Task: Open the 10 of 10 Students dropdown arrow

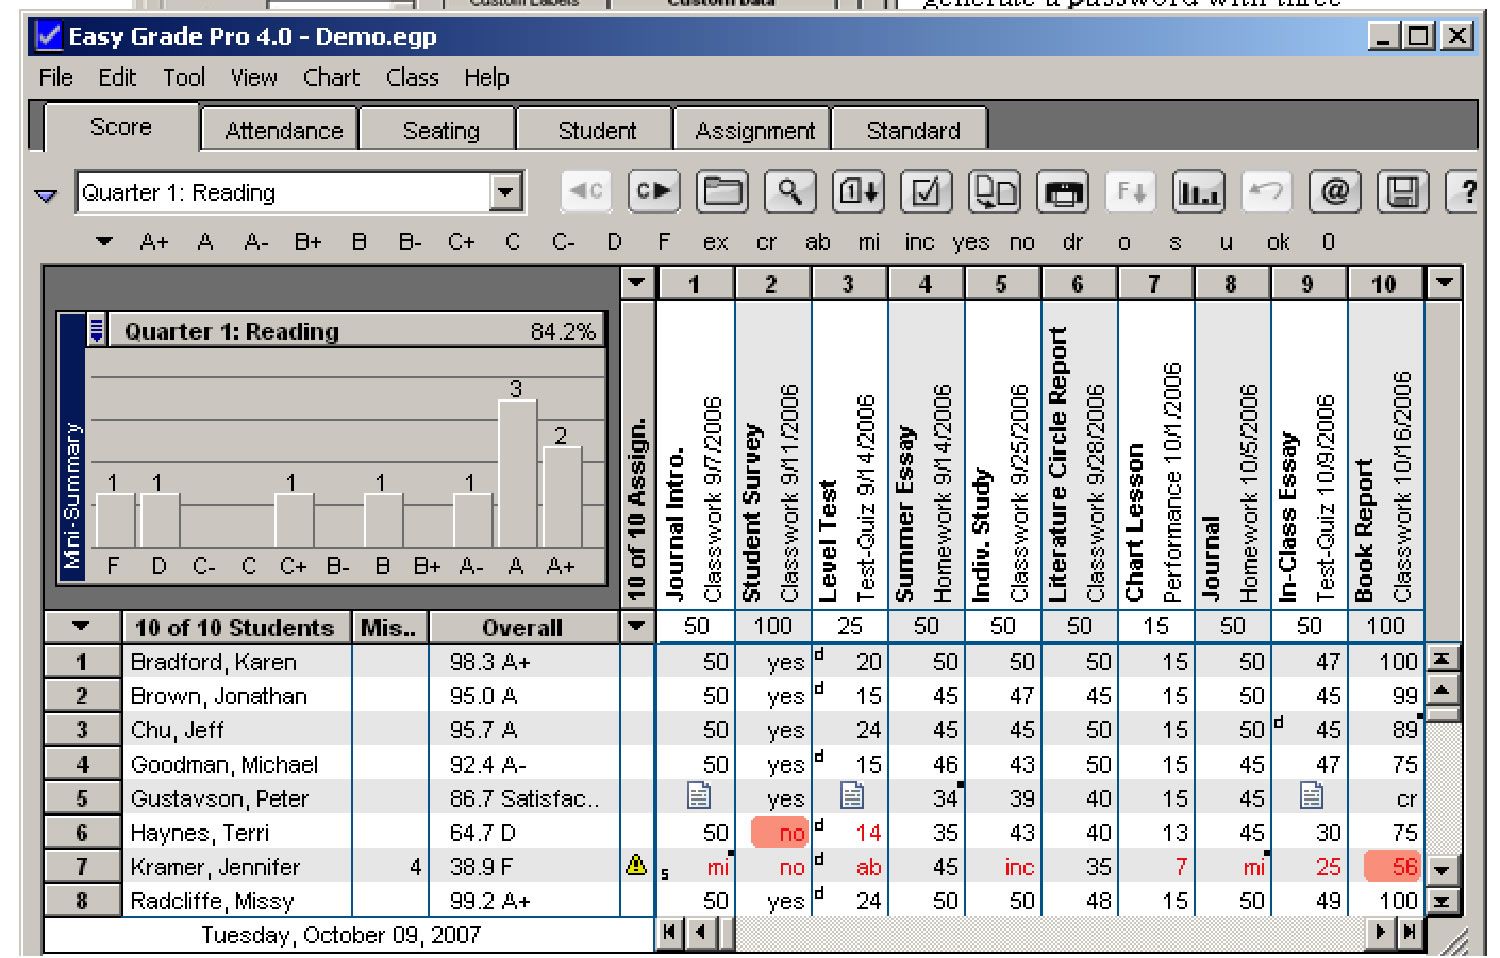Action: [x=81, y=627]
